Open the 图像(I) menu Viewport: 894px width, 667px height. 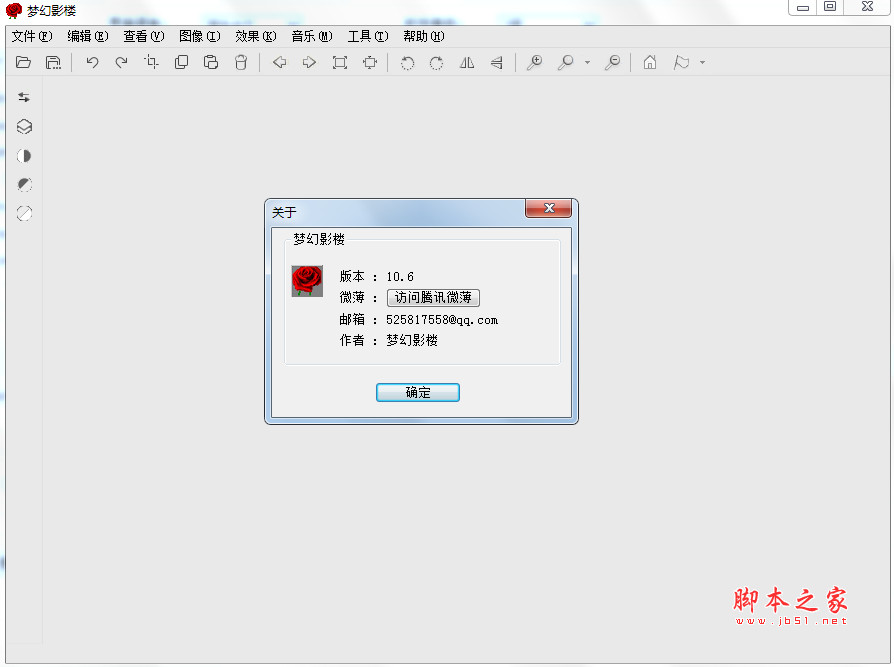point(200,36)
